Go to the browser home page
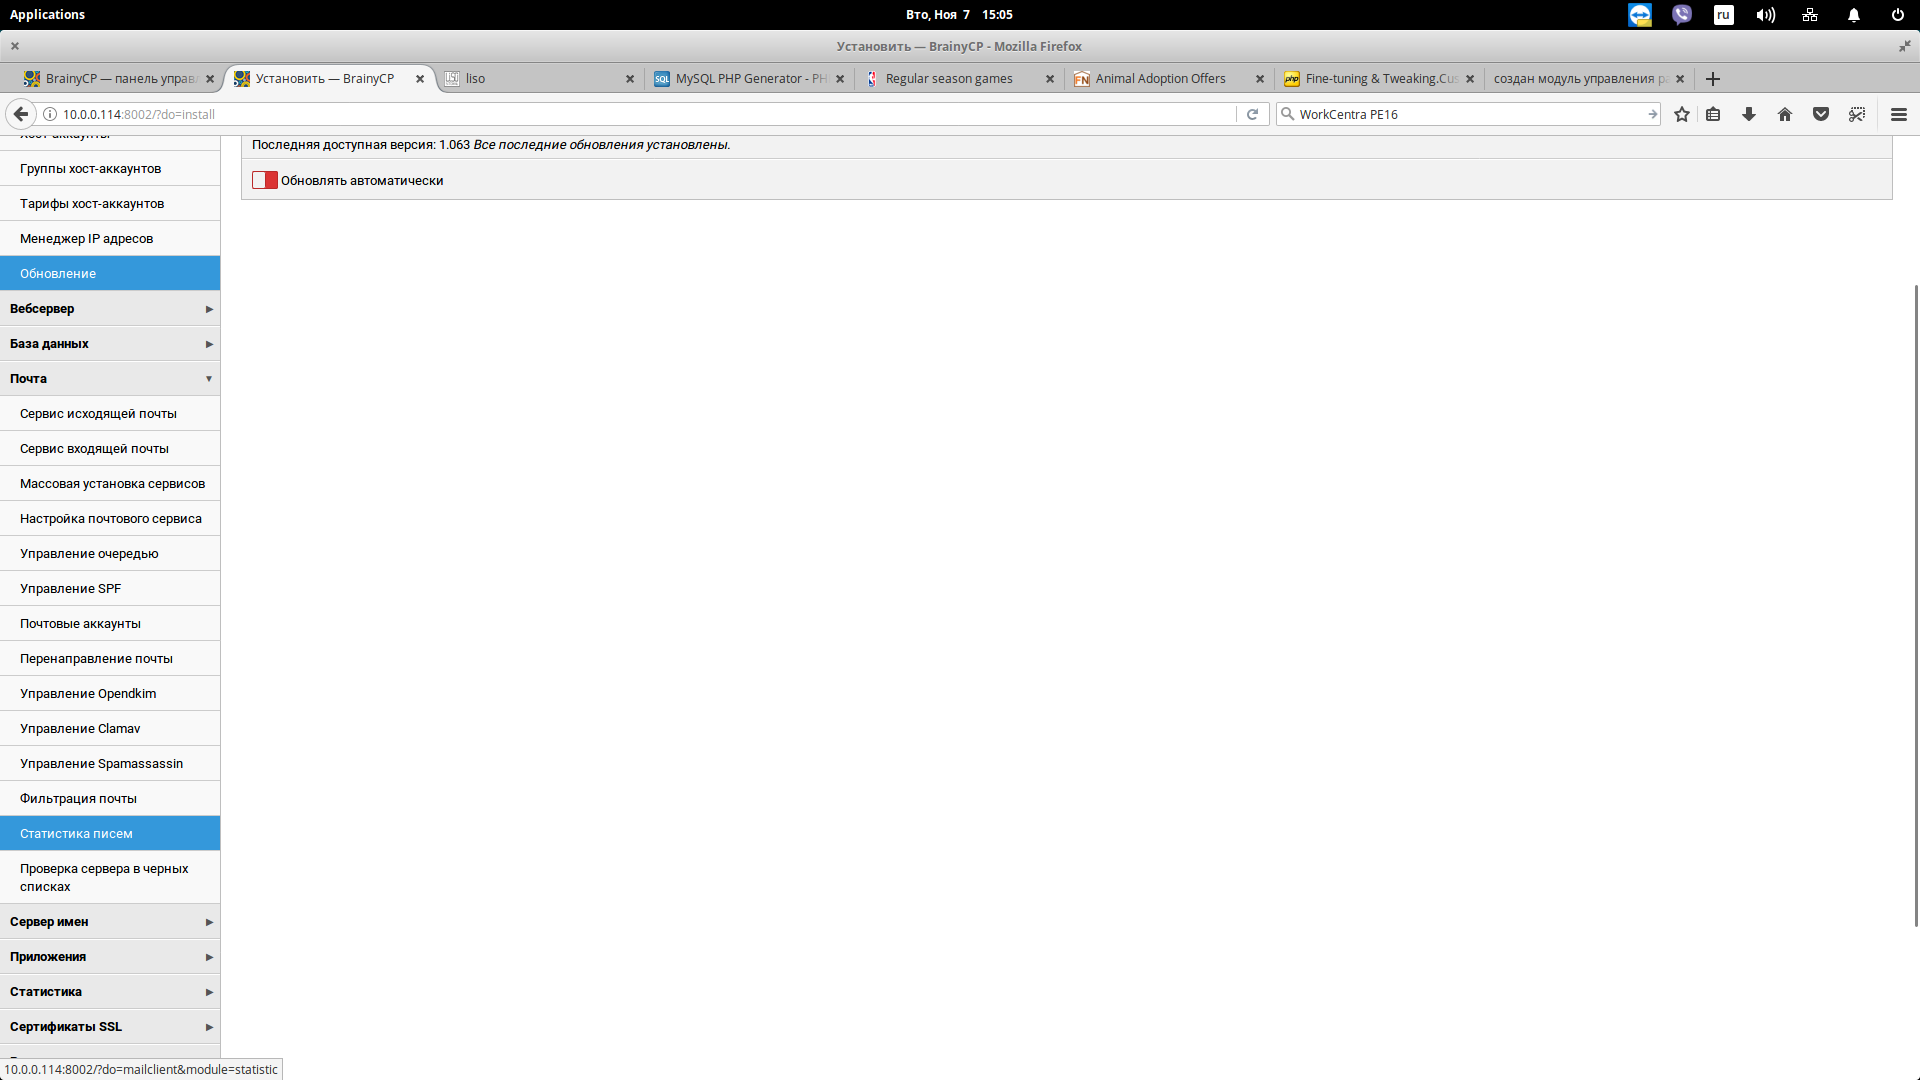1920x1080 pixels. tap(1784, 114)
